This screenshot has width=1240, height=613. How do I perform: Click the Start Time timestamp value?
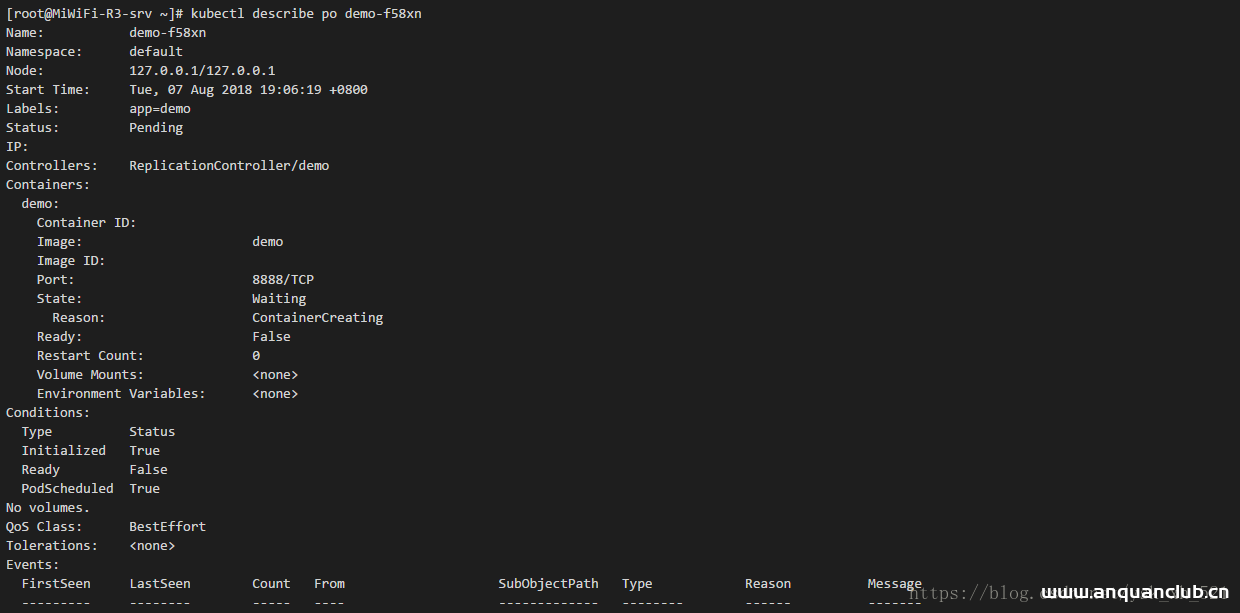point(248,90)
